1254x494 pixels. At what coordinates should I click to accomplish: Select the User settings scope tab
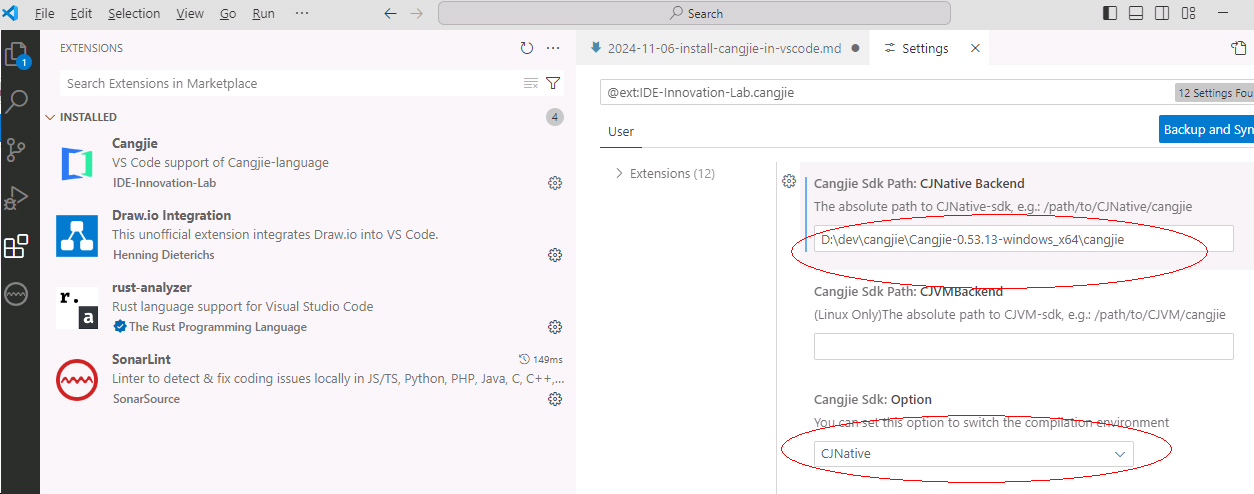(x=621, y=131)
